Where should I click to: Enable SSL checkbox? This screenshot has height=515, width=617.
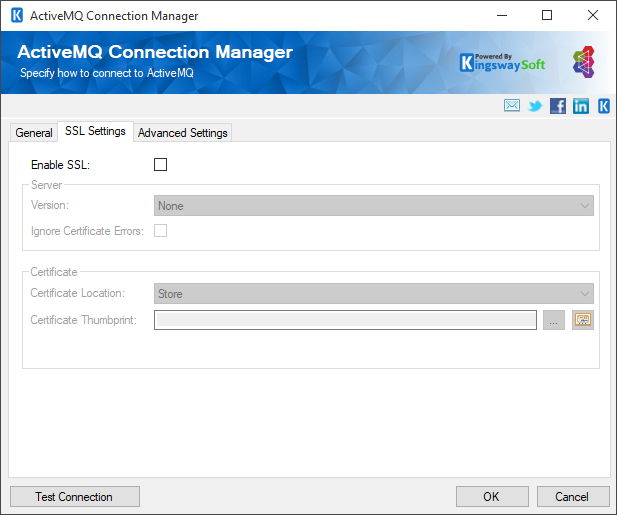161,164
